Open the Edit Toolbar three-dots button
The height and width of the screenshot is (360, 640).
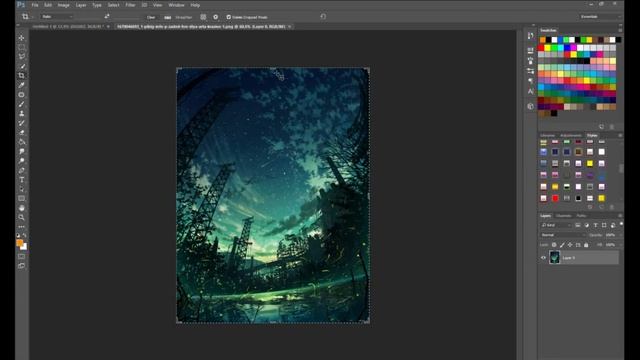click(x=22, y=227)
